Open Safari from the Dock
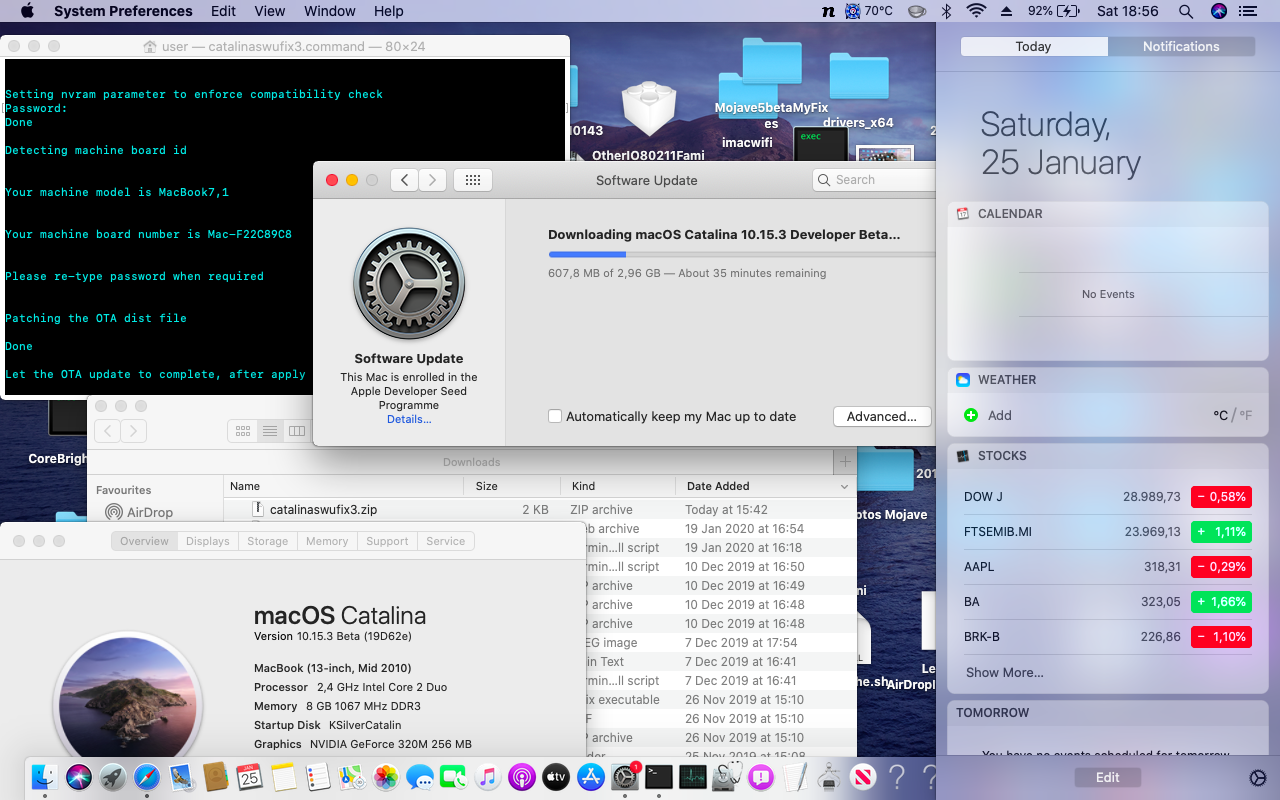Screen dimensions: 1280x800 click(147, 777)
